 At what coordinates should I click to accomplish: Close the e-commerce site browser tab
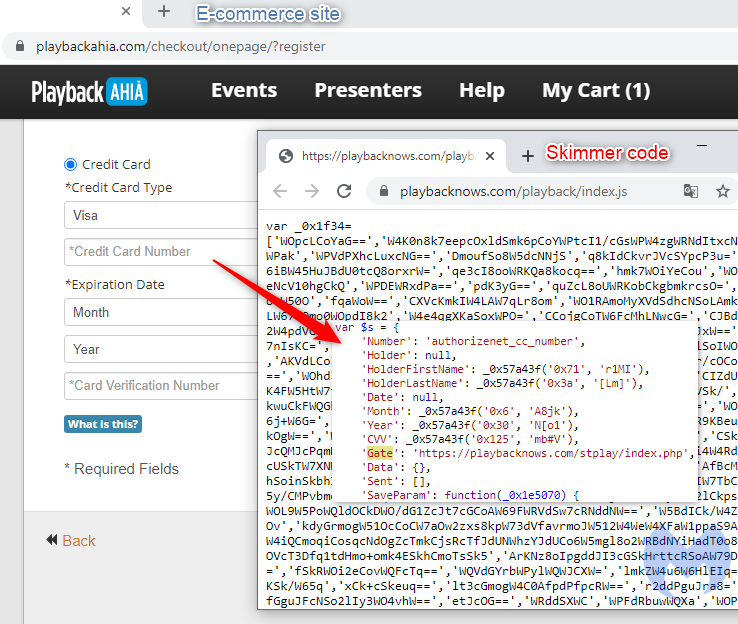[x=126, y=11]
